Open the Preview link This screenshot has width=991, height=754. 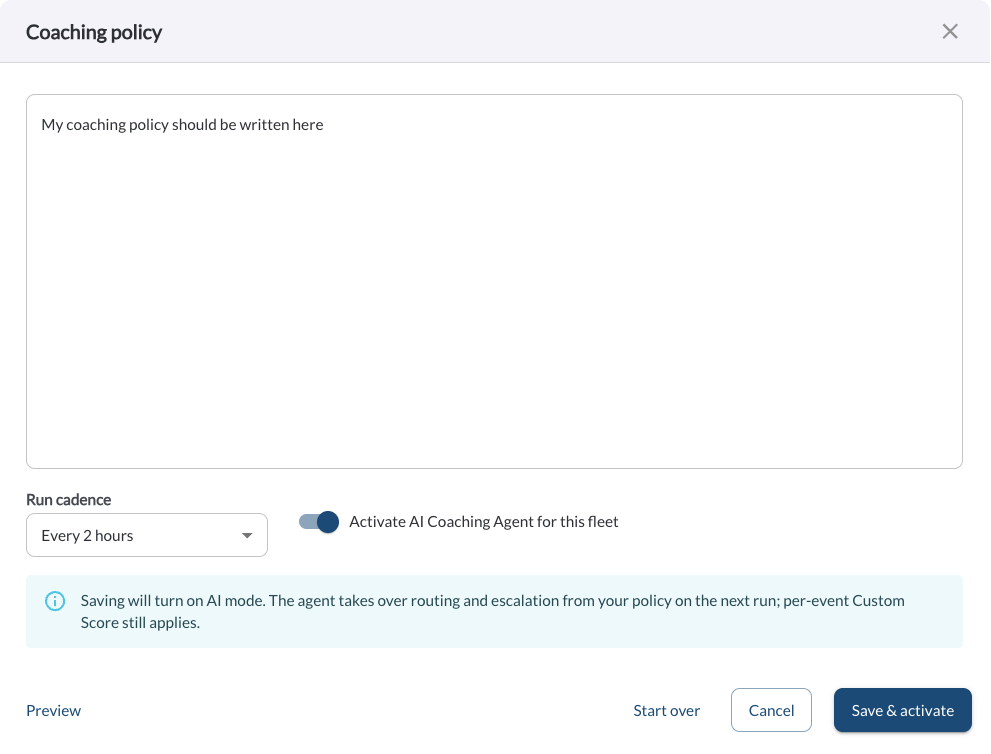coord(54,710)
